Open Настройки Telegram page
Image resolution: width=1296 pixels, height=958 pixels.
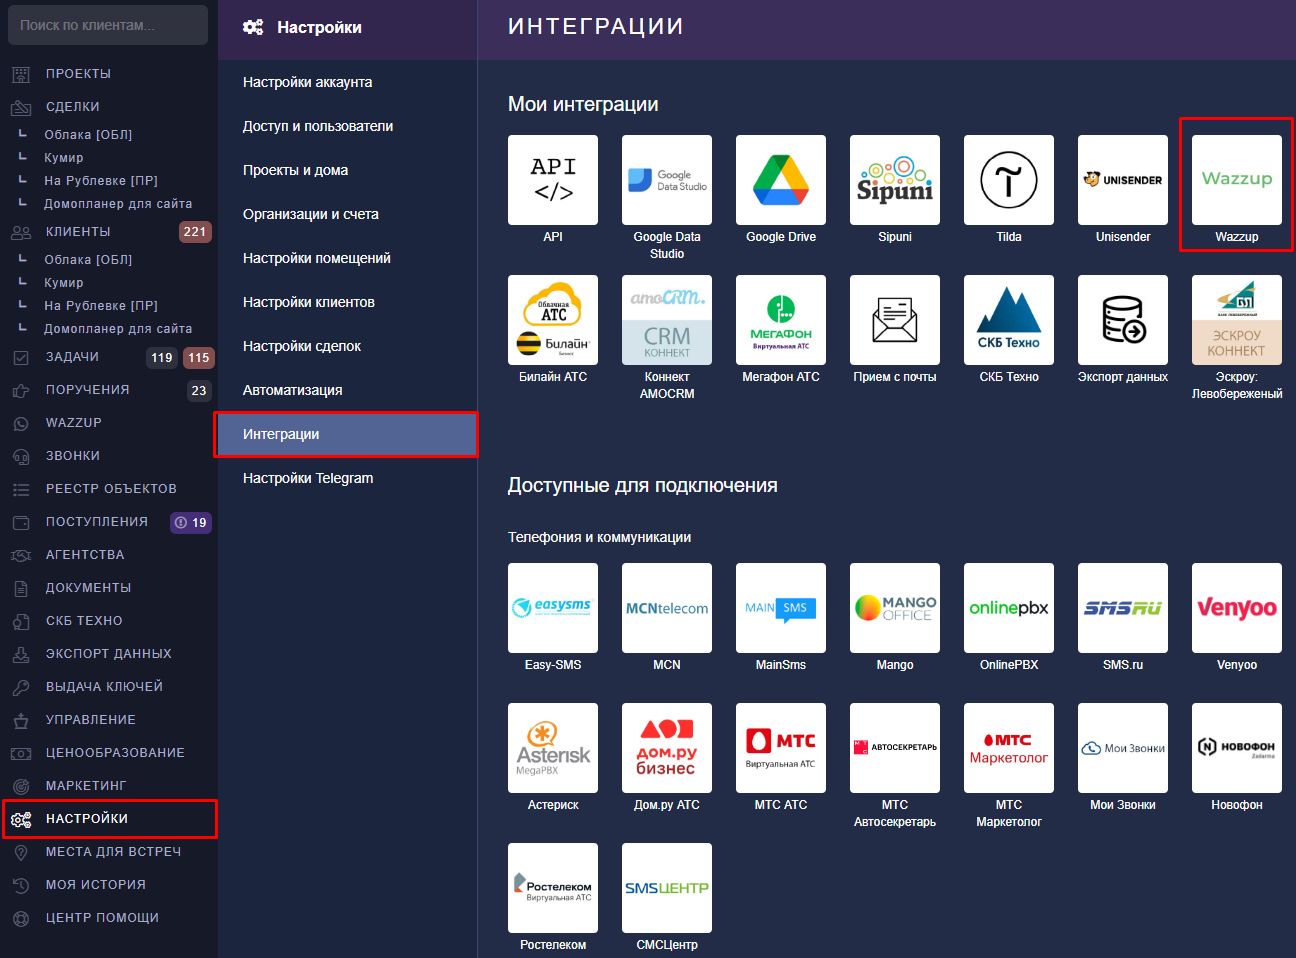coord(347,478)
